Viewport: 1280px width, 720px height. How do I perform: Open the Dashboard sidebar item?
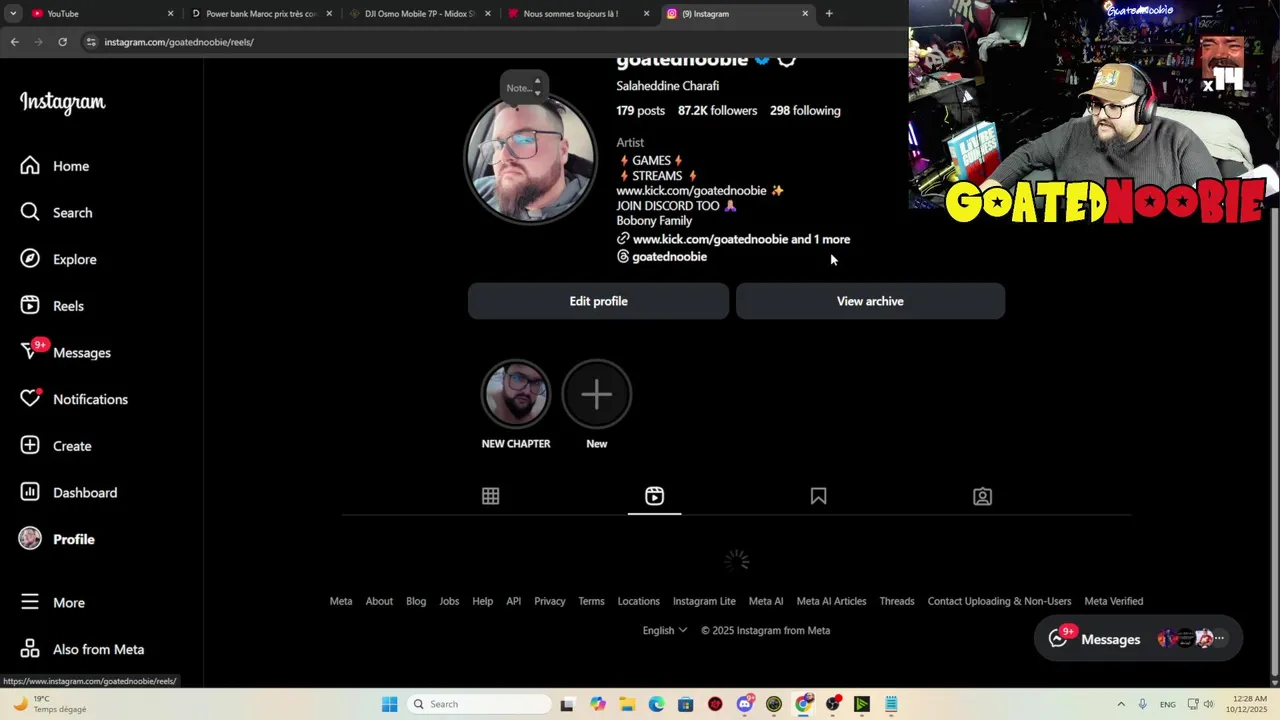pos(69,492)
